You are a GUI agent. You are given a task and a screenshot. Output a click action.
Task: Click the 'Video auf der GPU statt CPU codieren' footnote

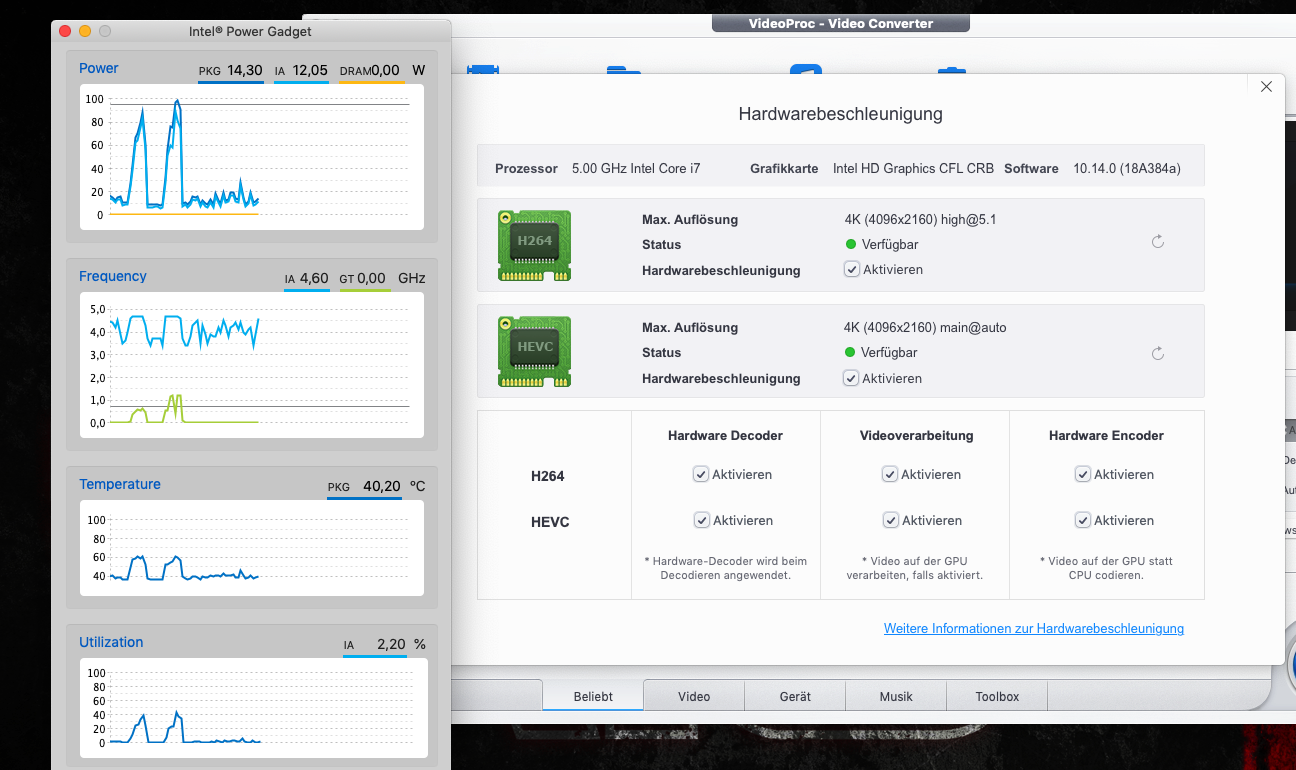pos(1106,568)
